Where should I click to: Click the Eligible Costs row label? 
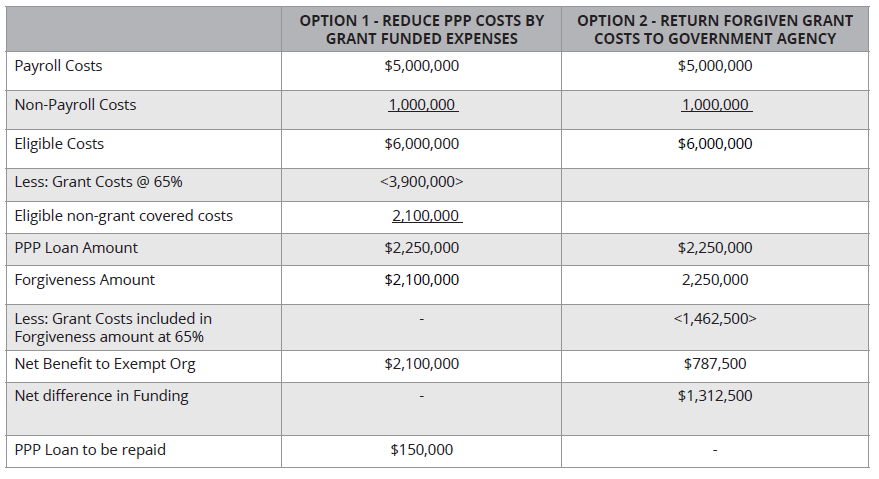[x=59, y=144]
